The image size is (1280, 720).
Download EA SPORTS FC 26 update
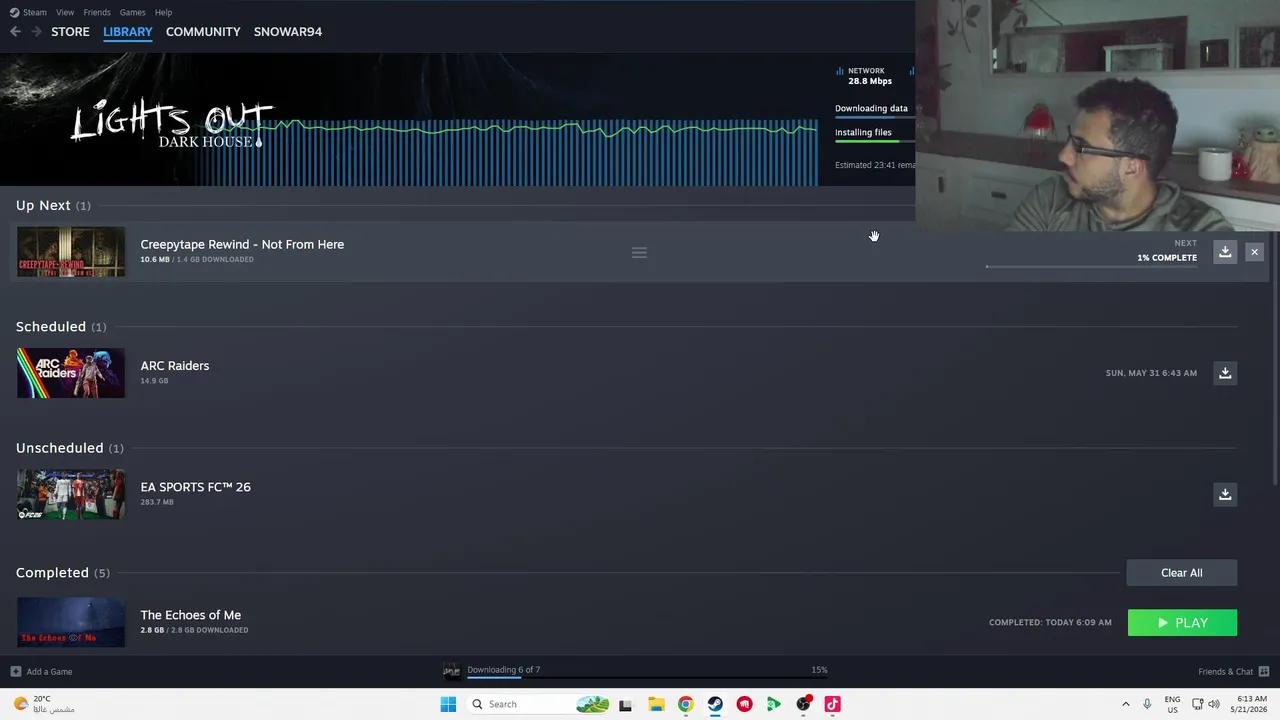tap(1225, 494)
